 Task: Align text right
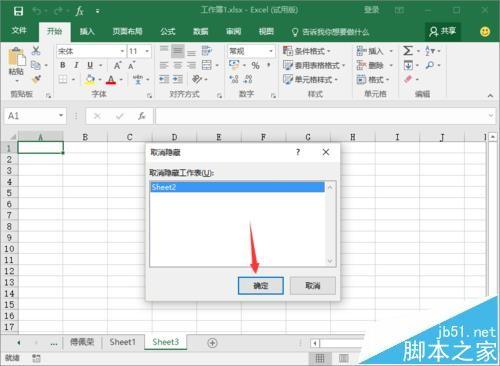click(x=191, y=65)
